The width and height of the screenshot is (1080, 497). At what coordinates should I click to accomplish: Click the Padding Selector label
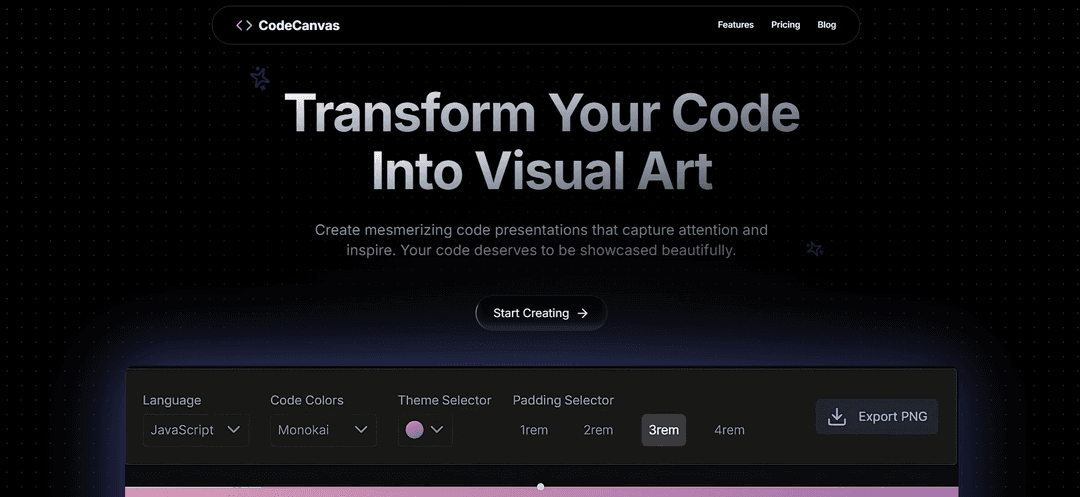coord(563,400)
